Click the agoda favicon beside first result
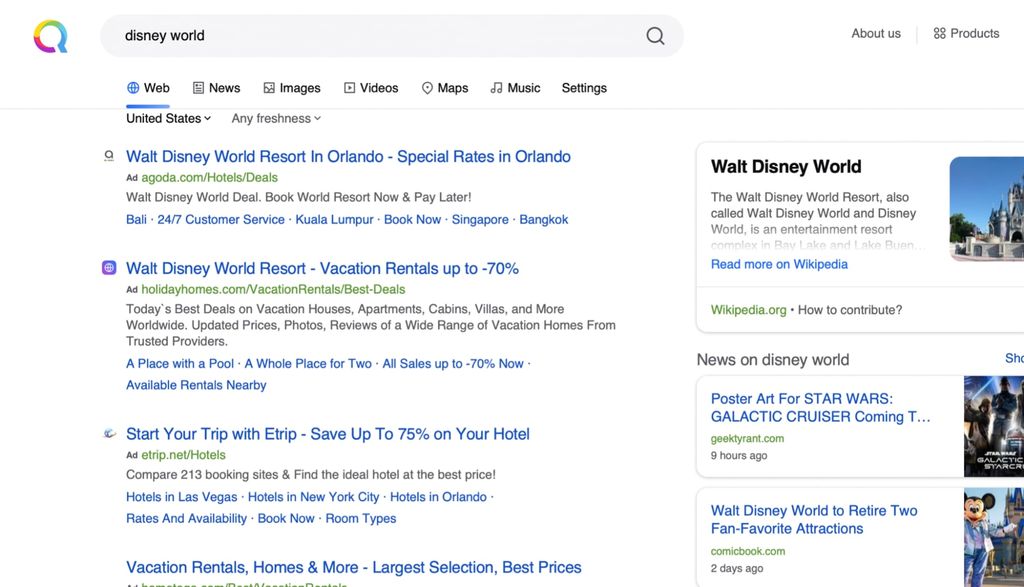 pyautogui.click(x=110, y=156)
